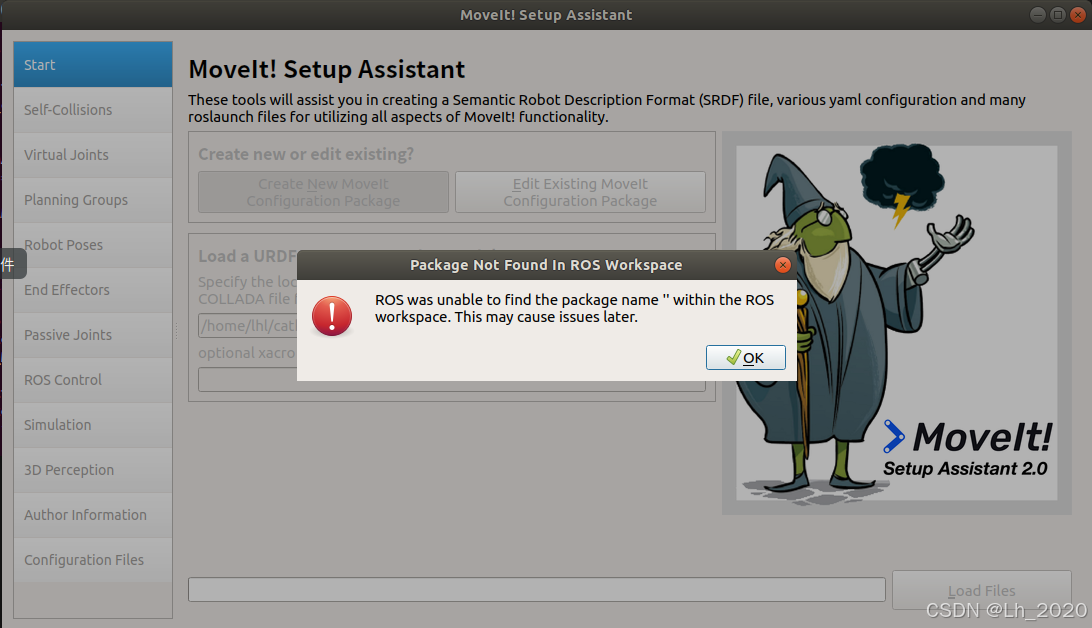Image resolution: width=1092 pixels, height=628 pixels.
Task: Click the Load Files button
Action: (x=981, y=590)
